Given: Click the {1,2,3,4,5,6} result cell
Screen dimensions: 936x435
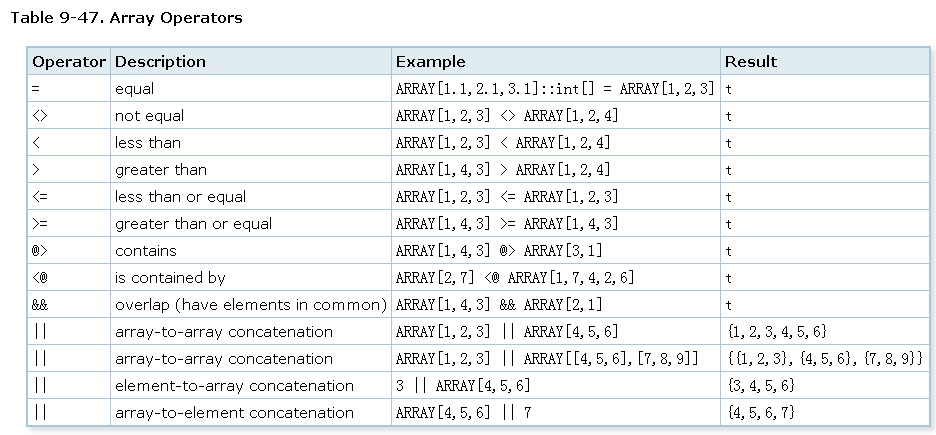Looking at the screenshot, I should [776, 332].
